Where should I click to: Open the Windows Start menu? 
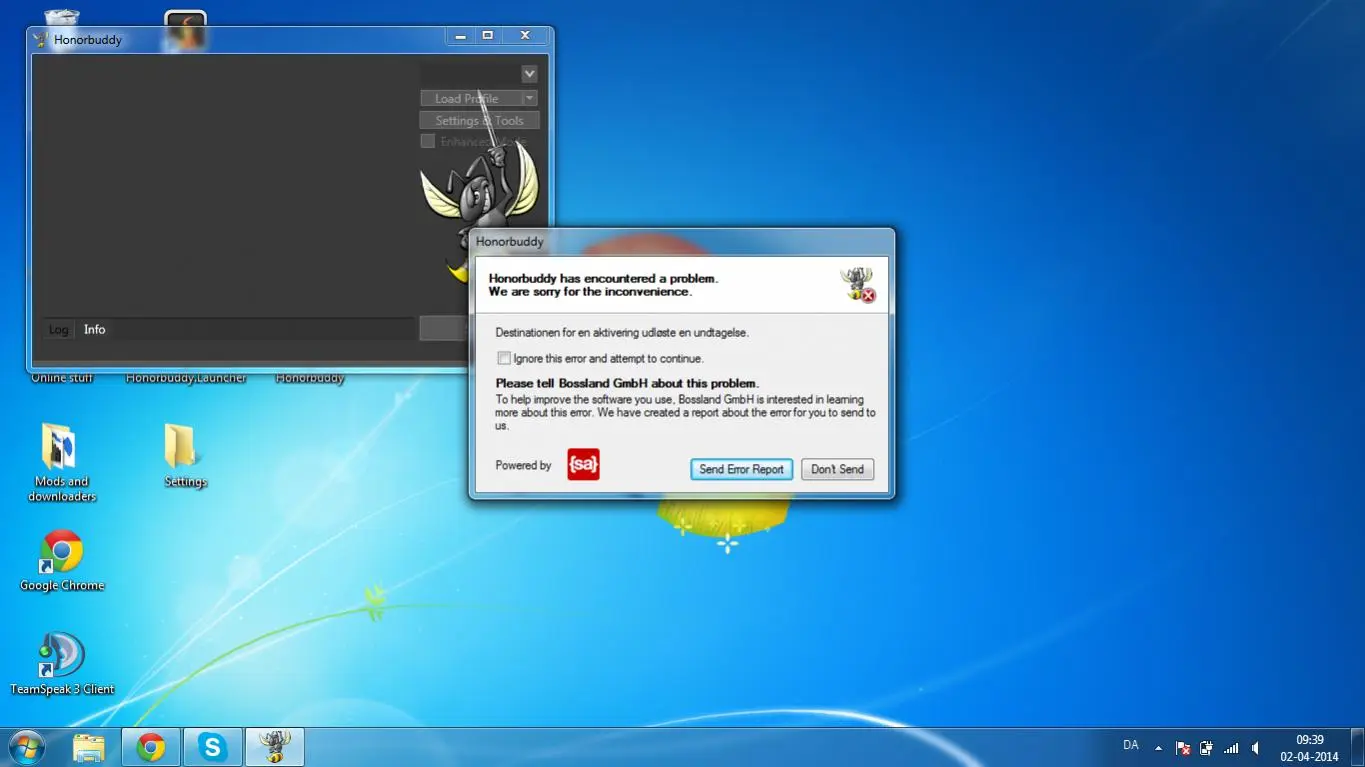[26, 747]
